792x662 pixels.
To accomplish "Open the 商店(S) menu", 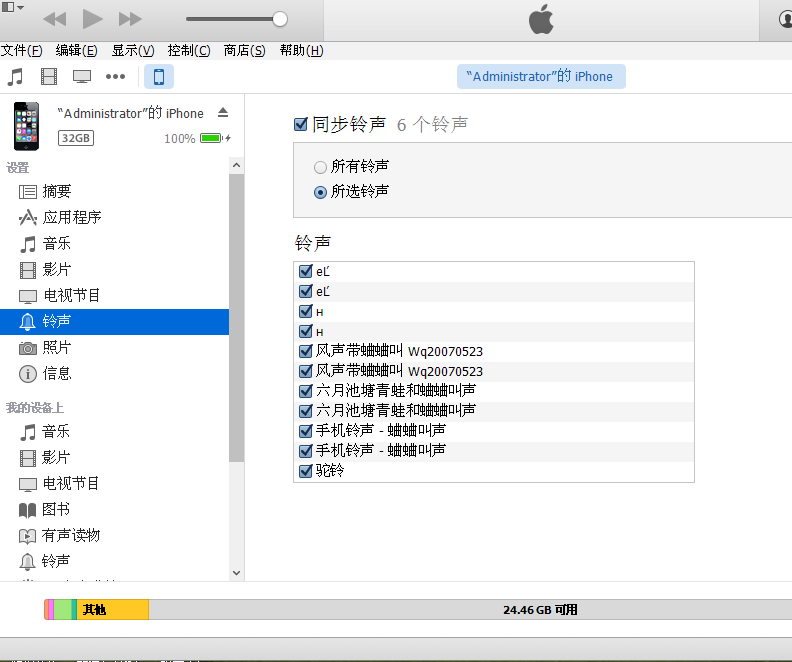I will [244, 50].
